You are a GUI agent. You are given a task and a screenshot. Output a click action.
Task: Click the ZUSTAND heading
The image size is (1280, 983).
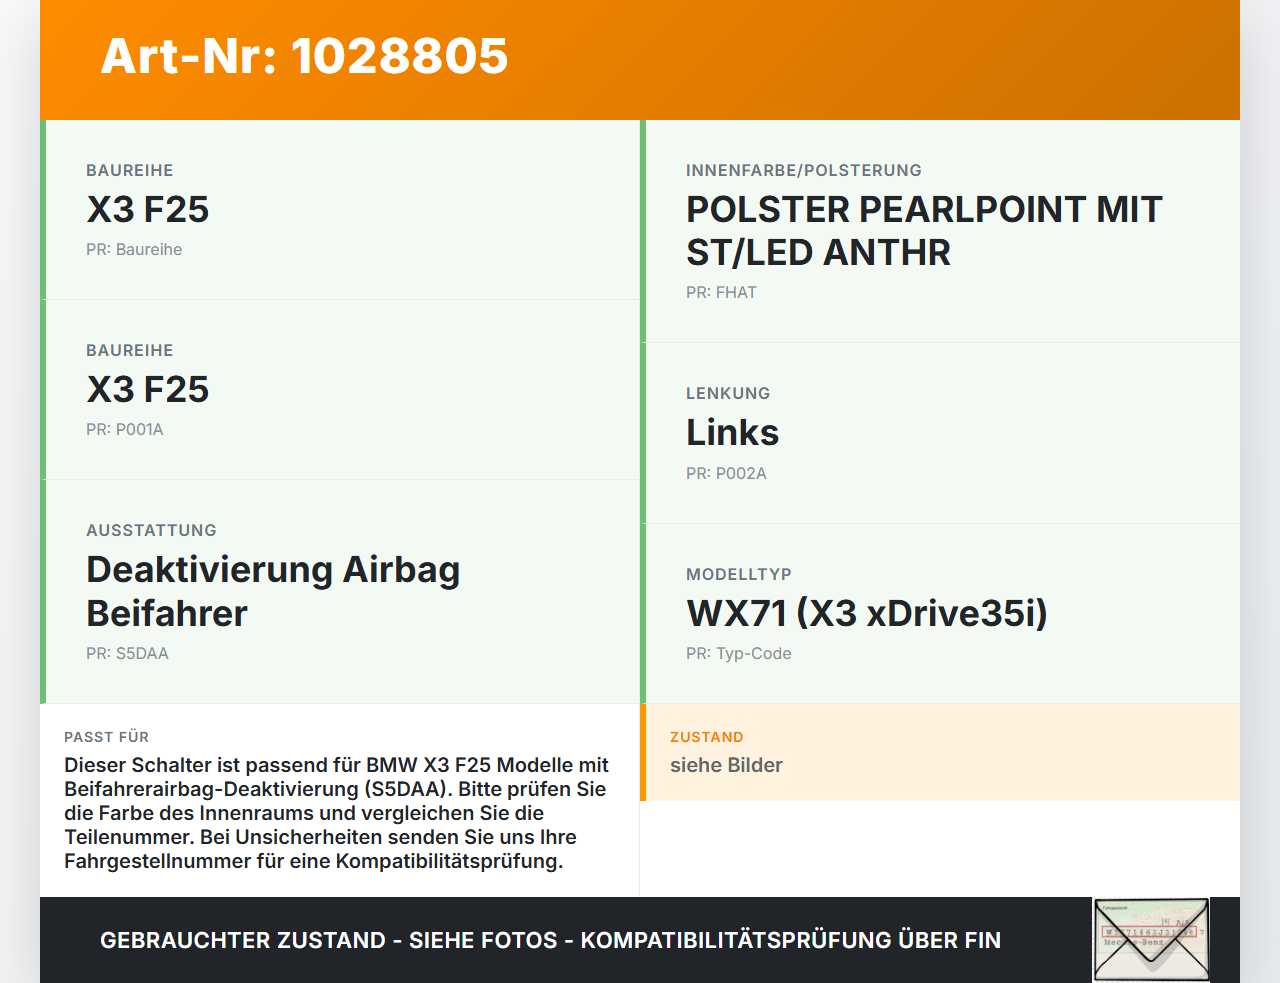click(x=706, y=738)
